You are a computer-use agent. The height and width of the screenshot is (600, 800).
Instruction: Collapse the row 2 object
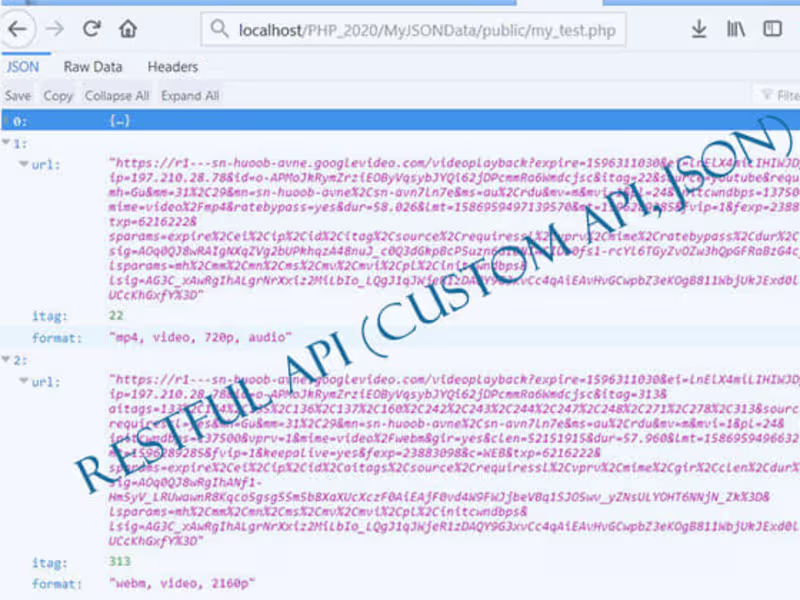click(x=6, y=359)
